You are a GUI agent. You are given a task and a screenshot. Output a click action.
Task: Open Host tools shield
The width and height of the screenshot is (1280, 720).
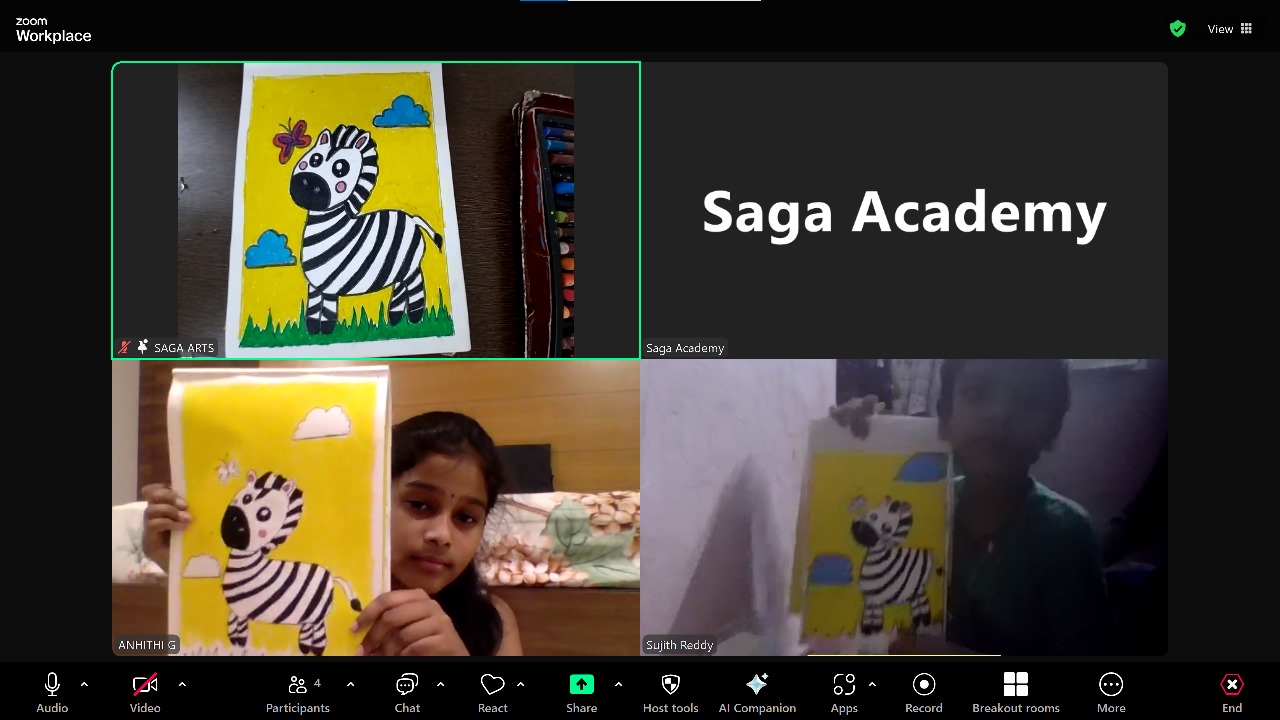click(671, 693)
